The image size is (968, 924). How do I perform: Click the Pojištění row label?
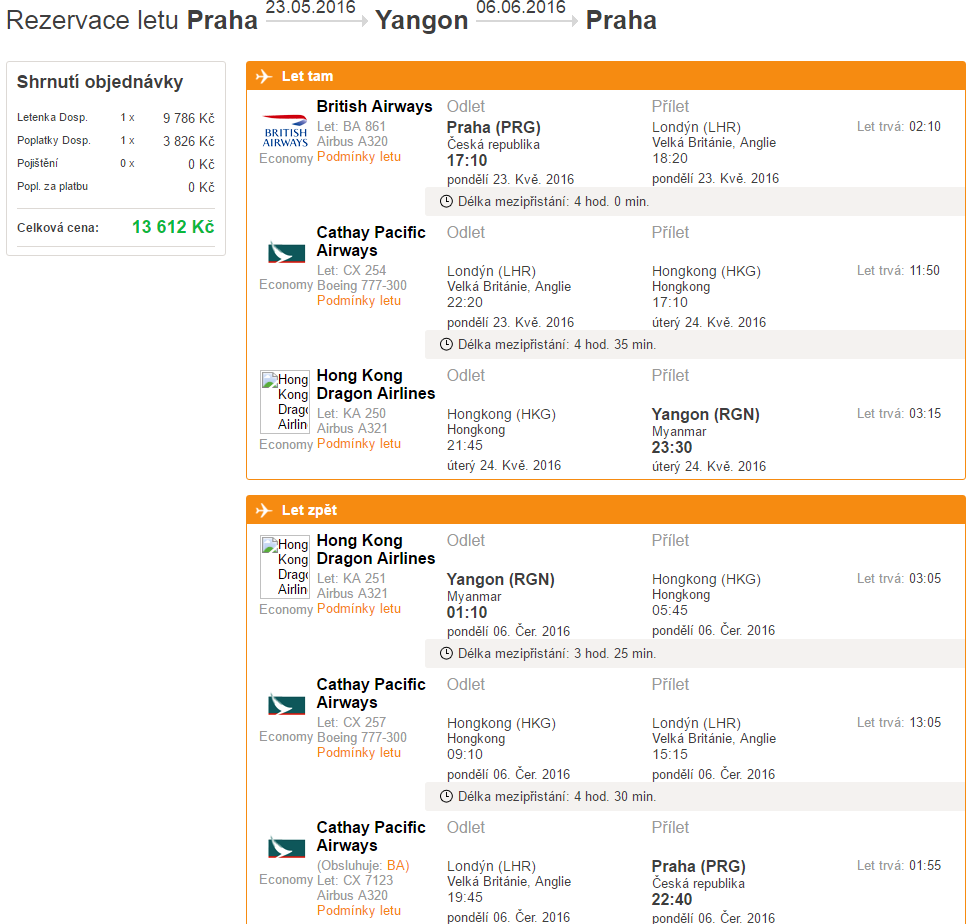[38, 164]
